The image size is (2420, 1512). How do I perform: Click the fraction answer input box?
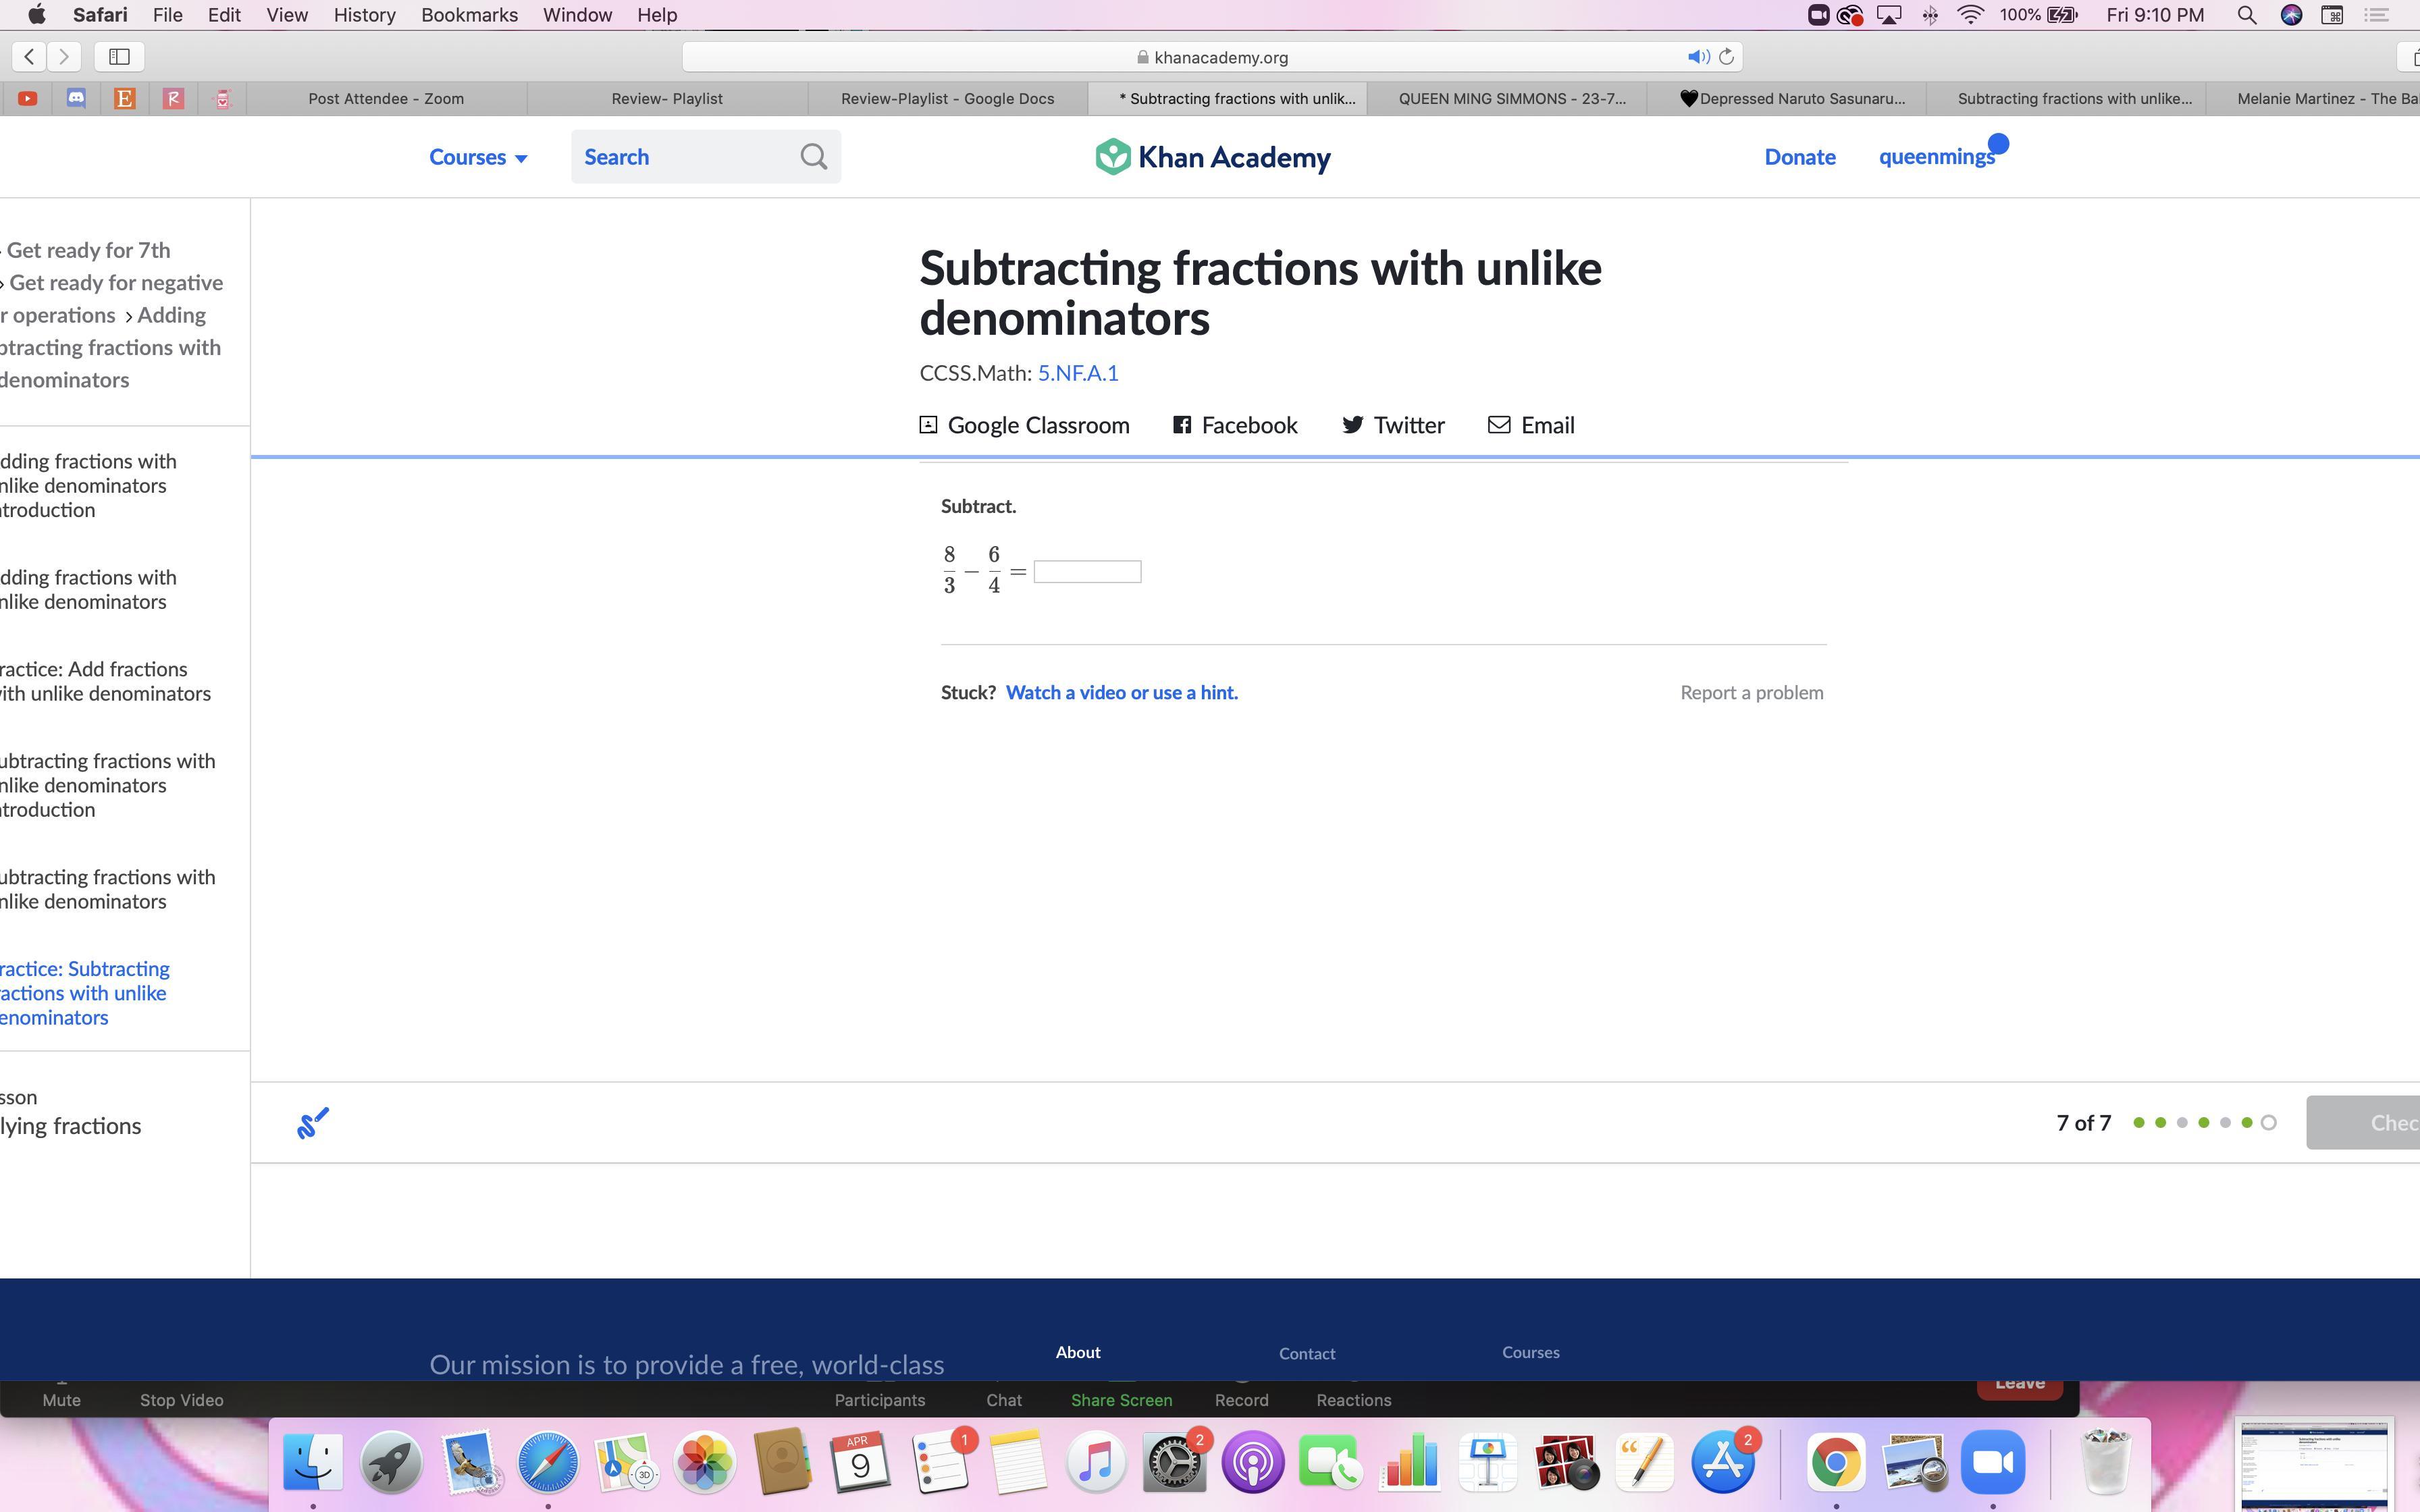pyautogui.click(x=1087, y=572)
